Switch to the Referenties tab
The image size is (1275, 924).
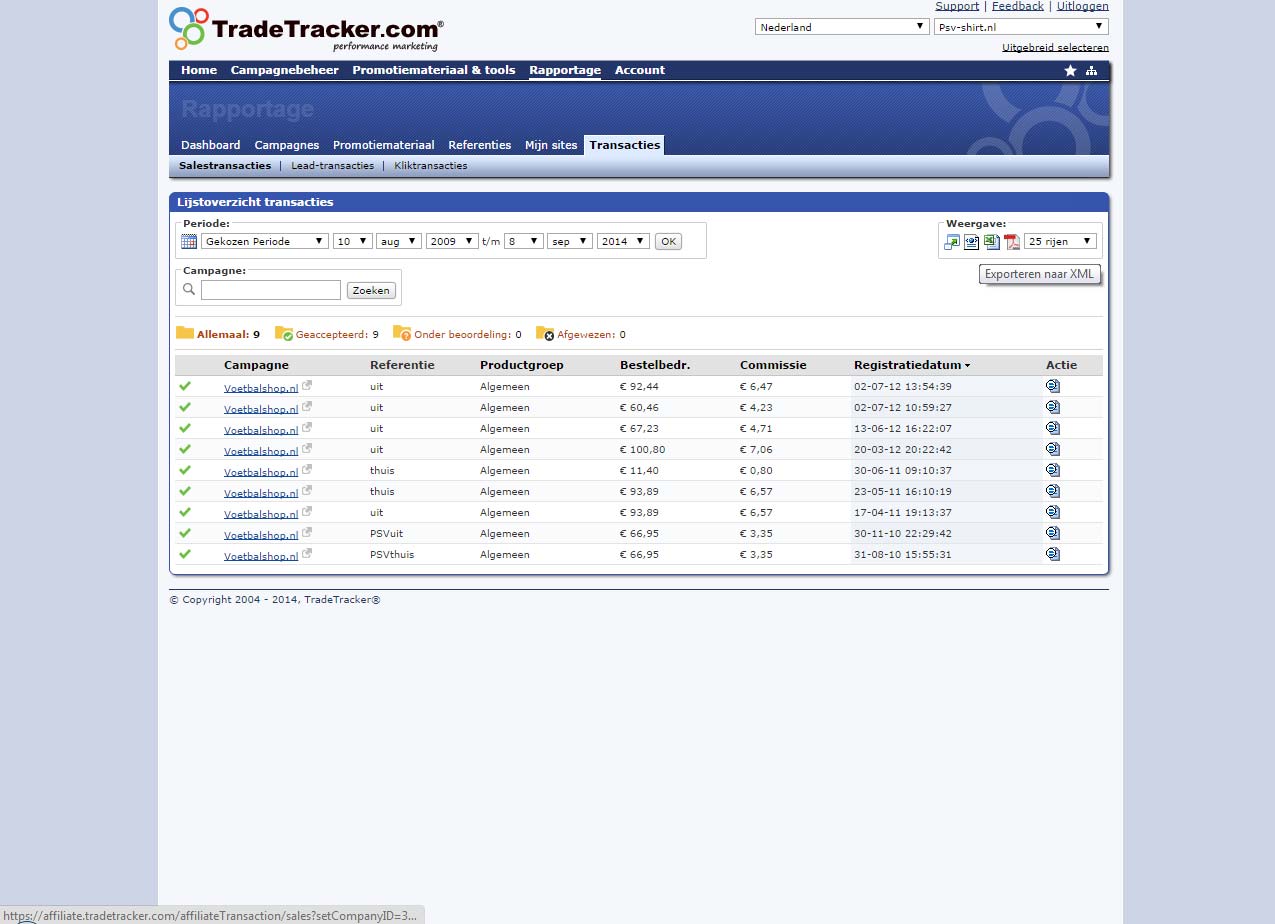[x=480, y=145]
